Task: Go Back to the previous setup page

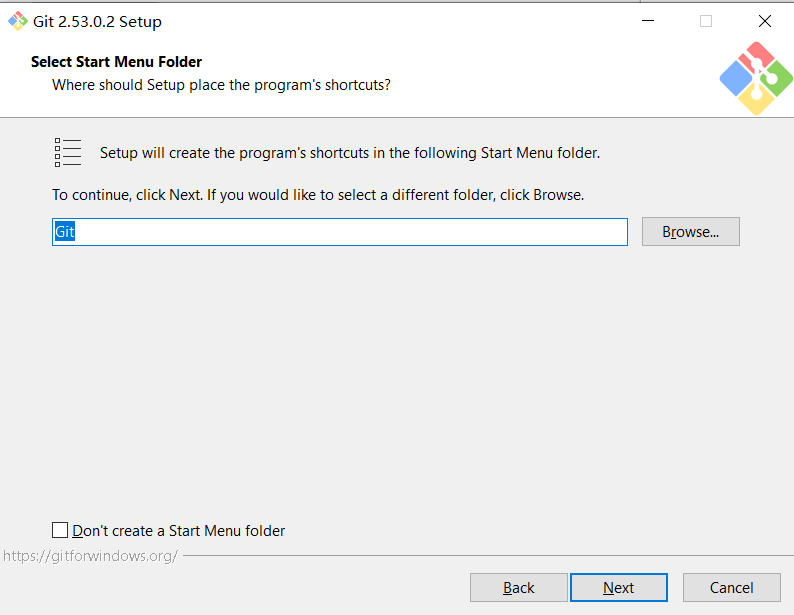Action: (x=518, y=588)
